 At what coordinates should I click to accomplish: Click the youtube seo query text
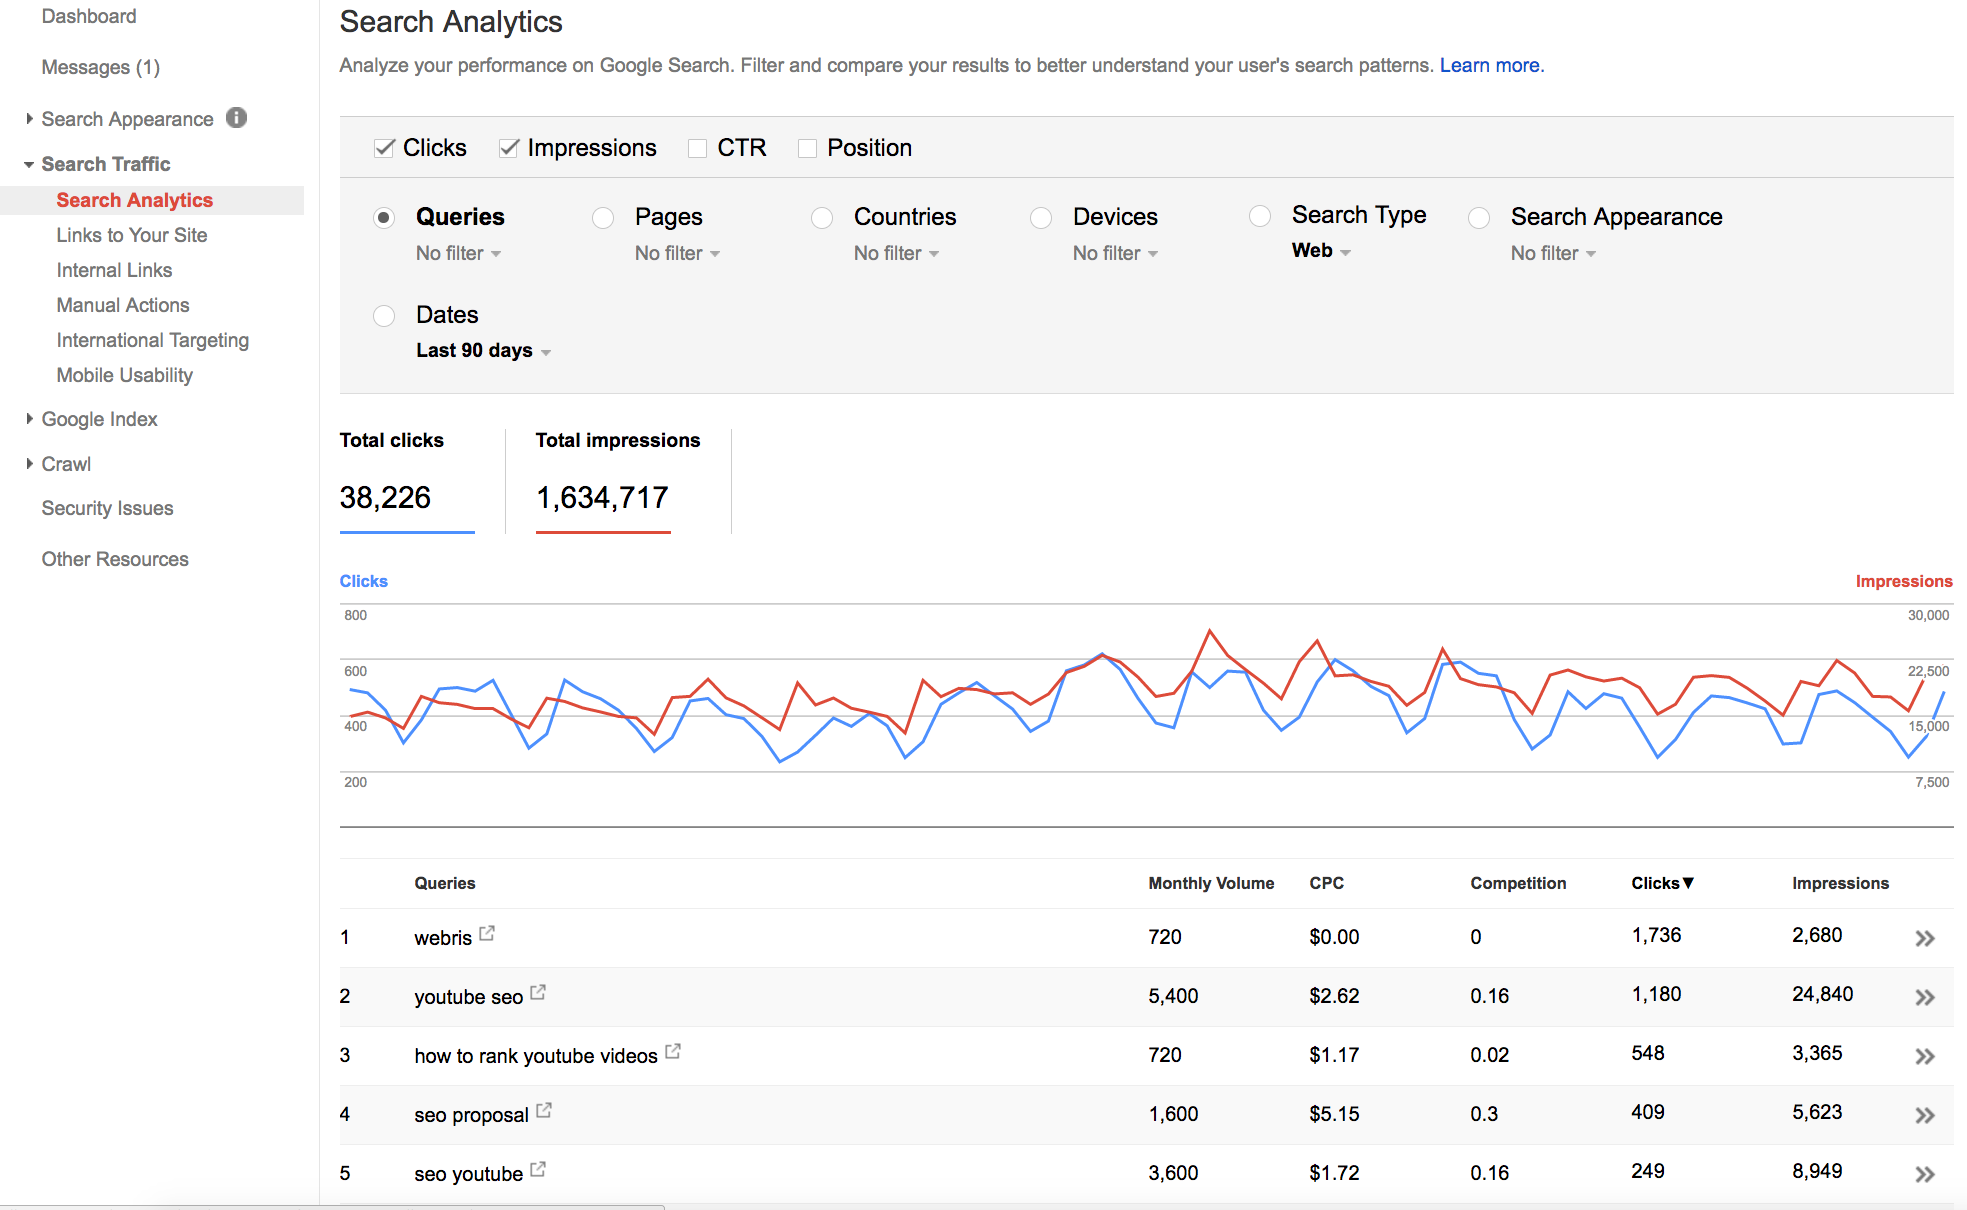click(469, 997)
